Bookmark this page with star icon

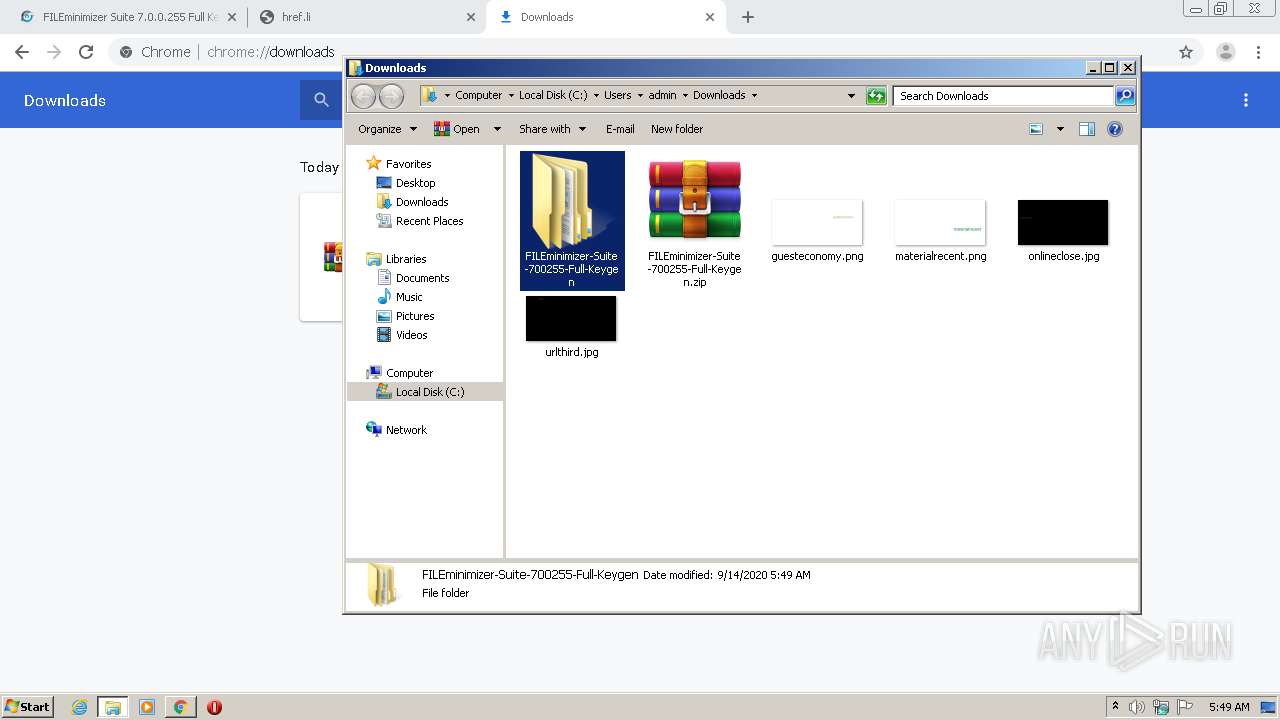(1186, 52)
